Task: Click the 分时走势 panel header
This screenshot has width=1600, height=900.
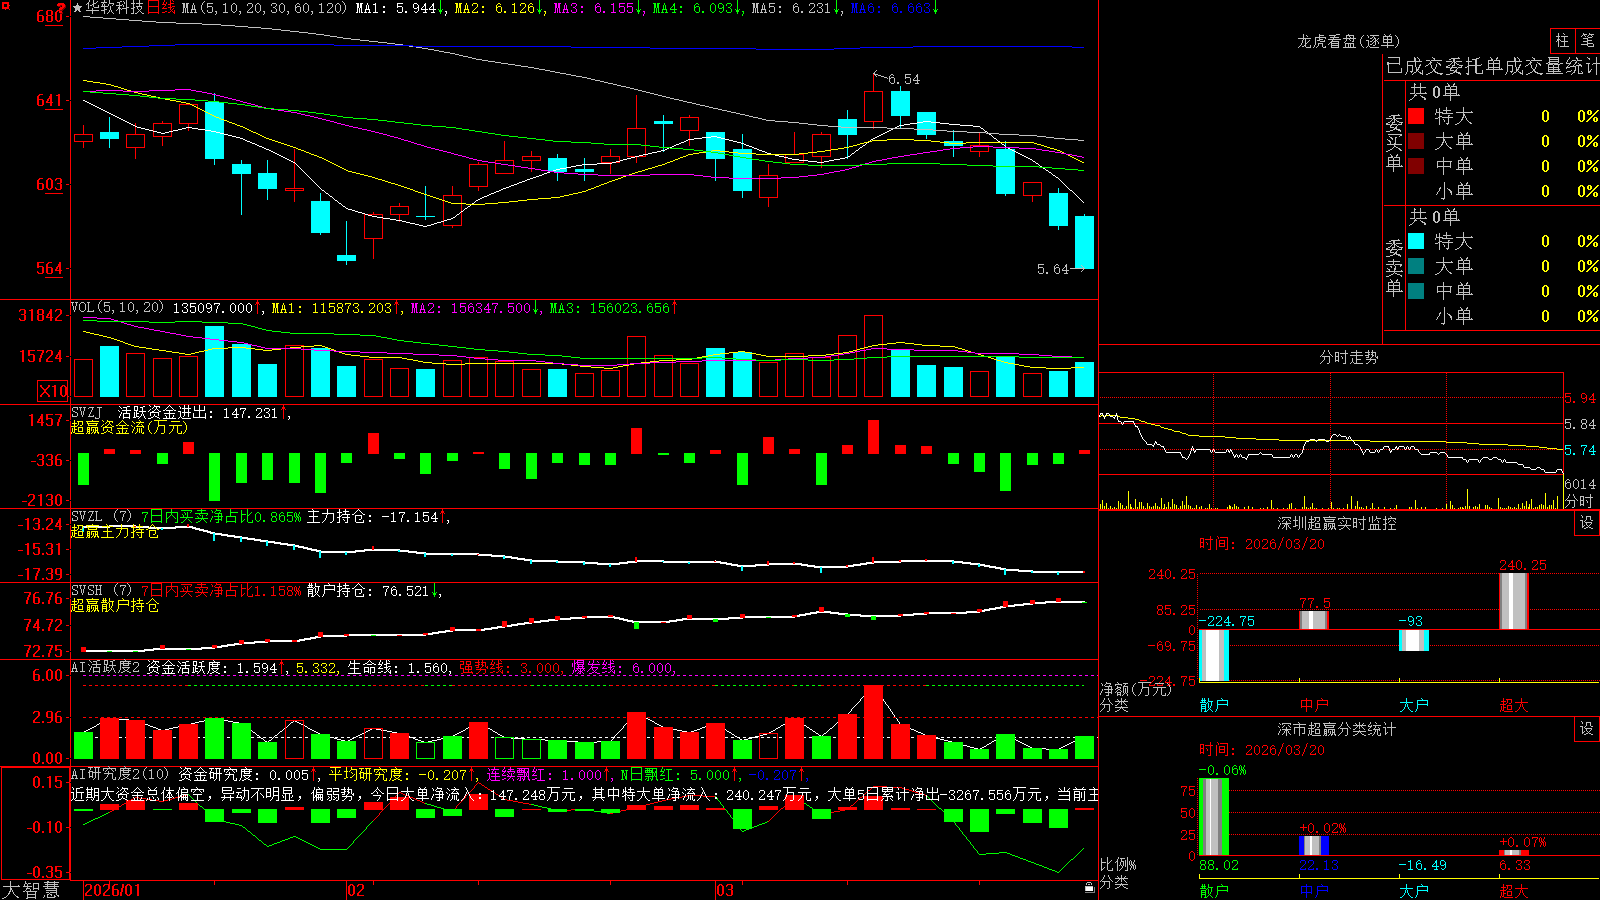Action: coord(1348,357)
